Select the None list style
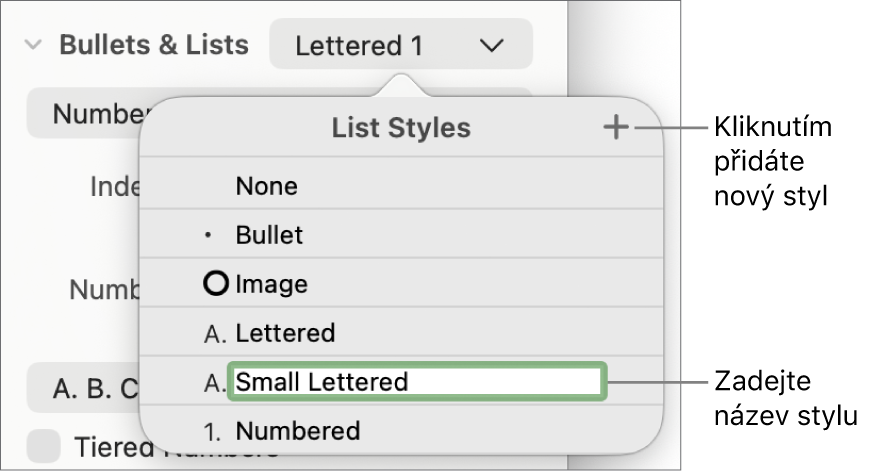Image resolution: width=886 pixels, height=471 pixels. click(x=266, y=186)
